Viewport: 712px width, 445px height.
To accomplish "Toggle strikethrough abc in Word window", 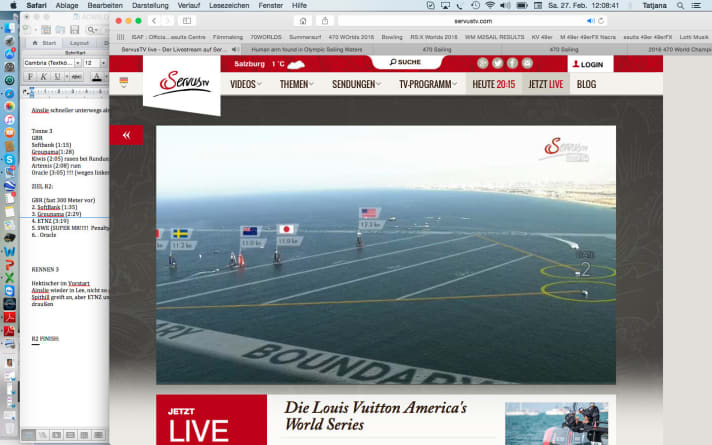I will pyautogui.click(x=77, y=77).
